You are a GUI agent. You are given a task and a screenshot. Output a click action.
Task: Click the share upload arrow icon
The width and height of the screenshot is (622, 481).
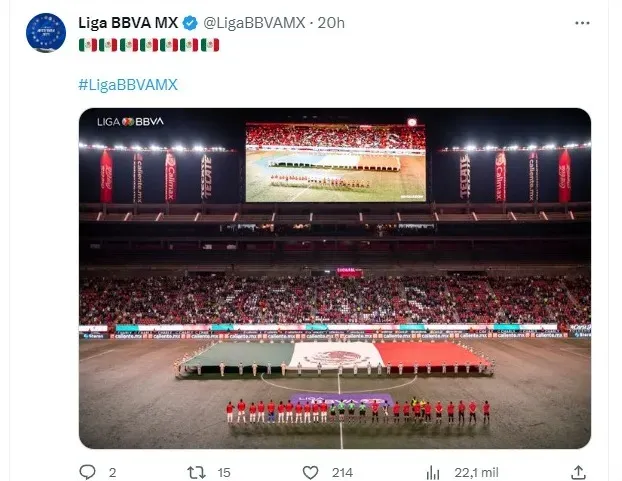click(x=578, y=472)
